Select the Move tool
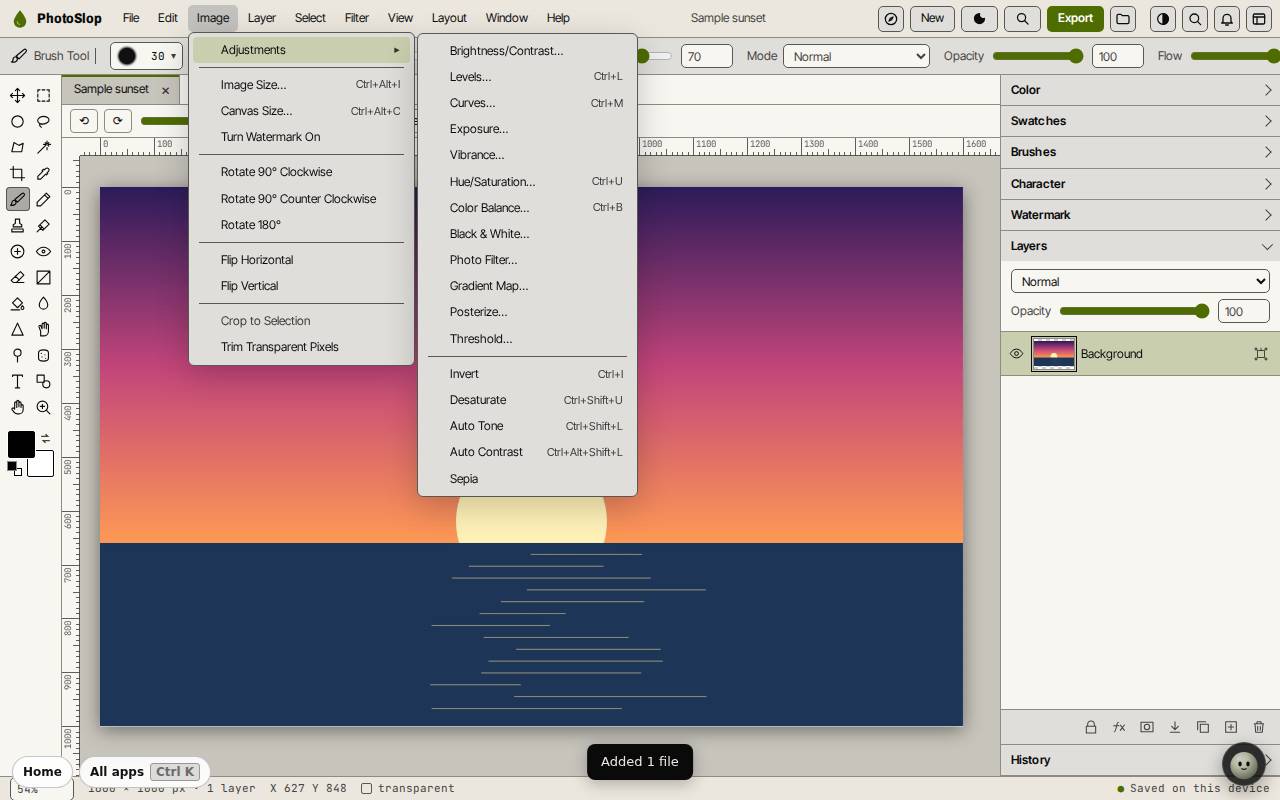Image resolution: width=1280 pixels, height=800 pixels. point(17,95)
